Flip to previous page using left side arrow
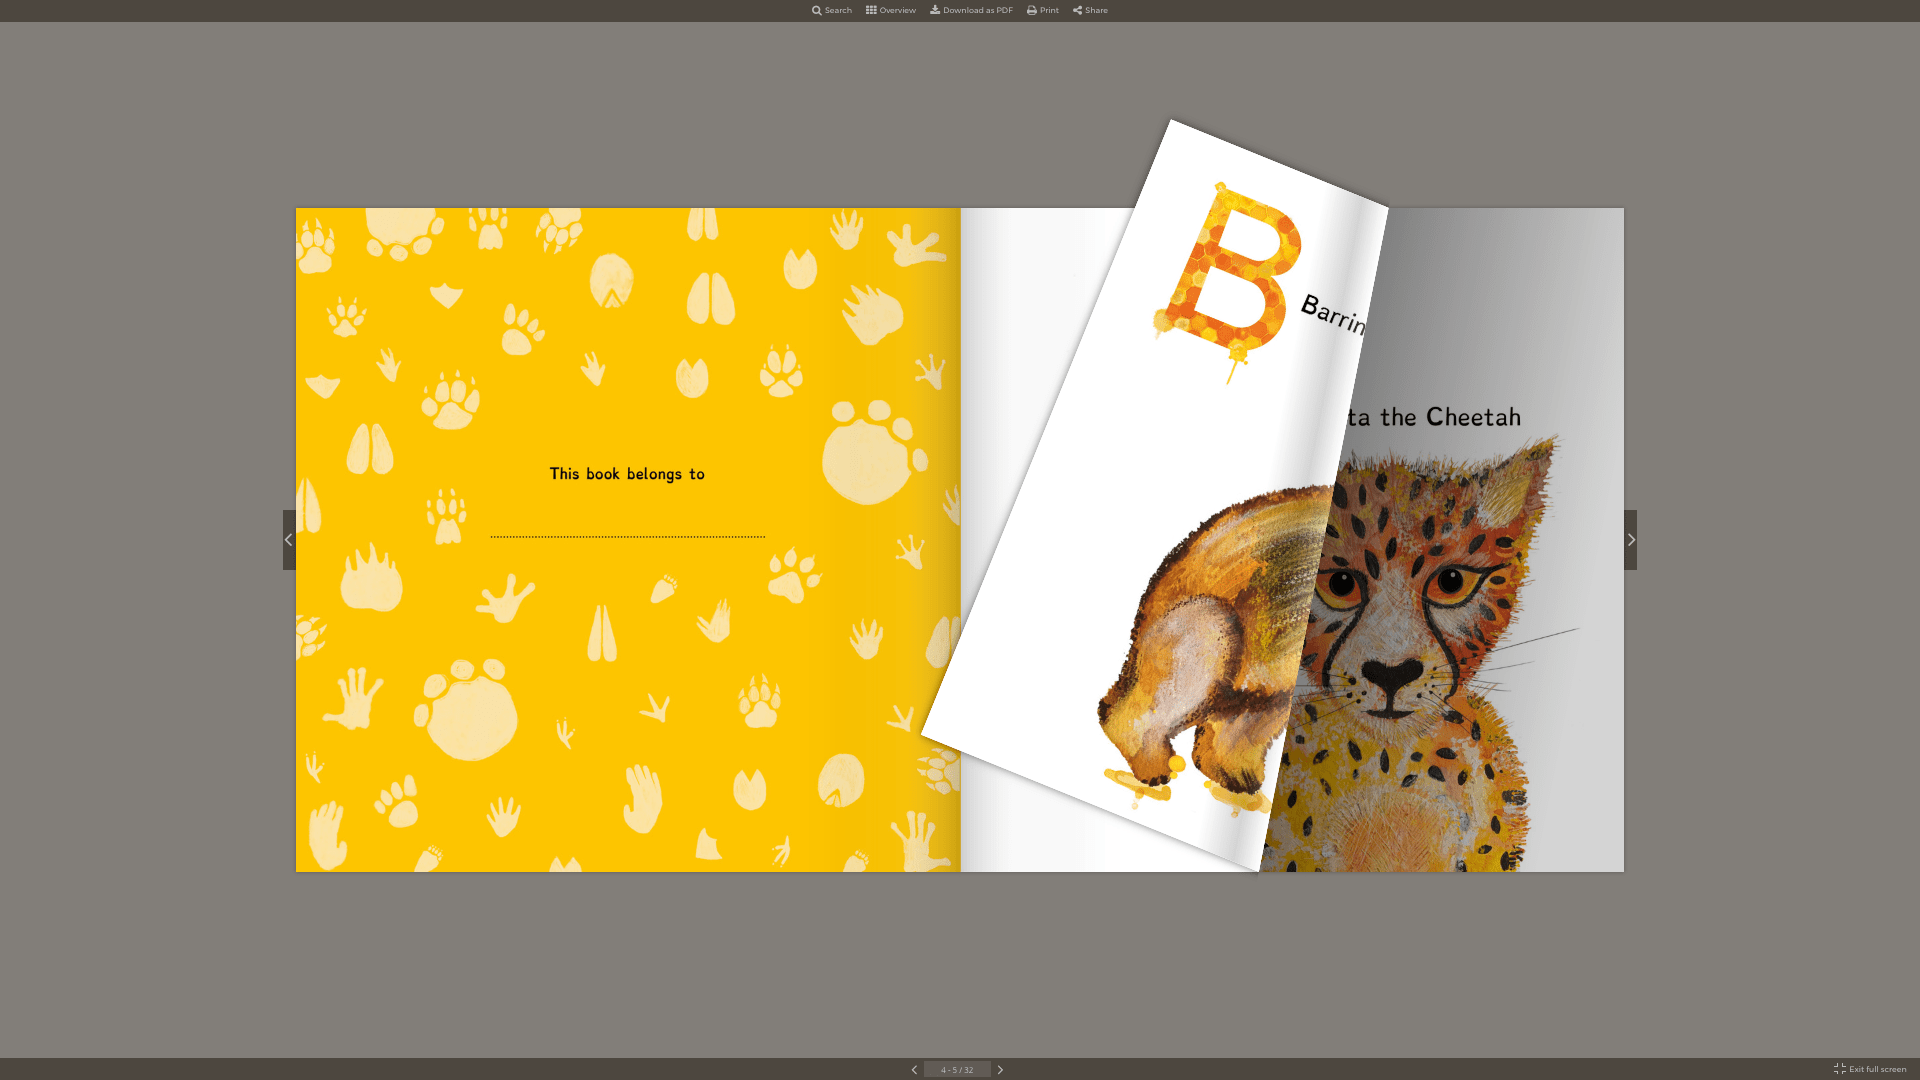Image resolution: width=1920 pixels, height=1080 pixels. [289, 540]
